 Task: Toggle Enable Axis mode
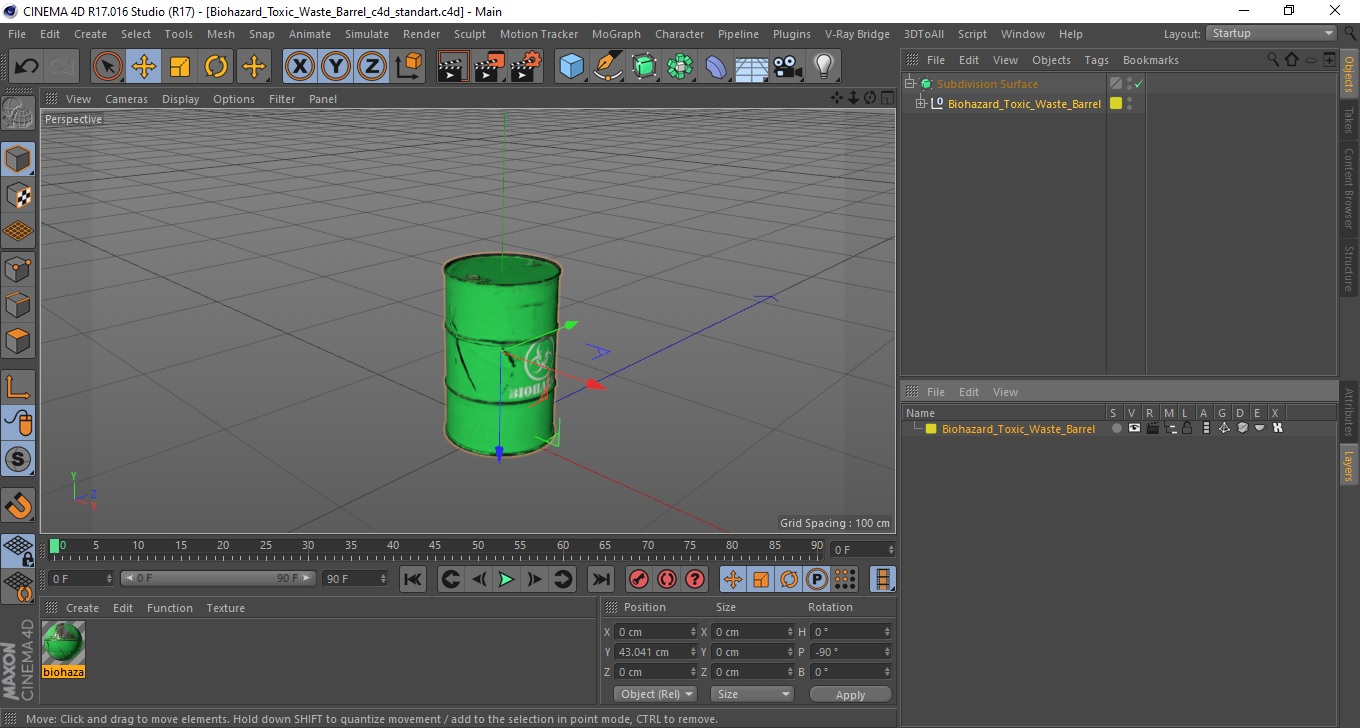(18, 385)
